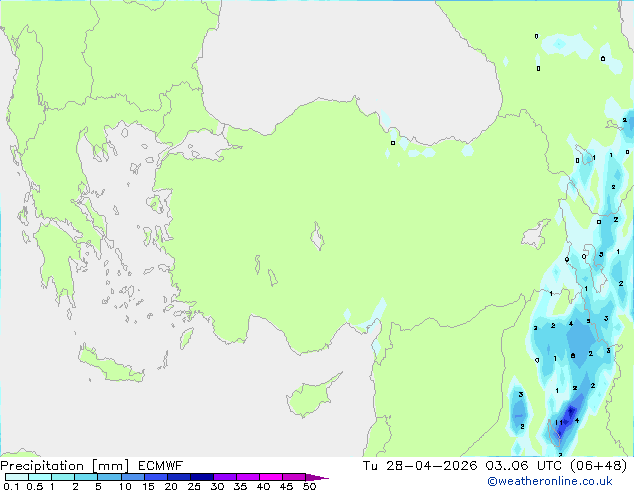Select the 15–20 mm legend swatch
The width and height of the screenshot is (634, 490).
pos(155,477)
